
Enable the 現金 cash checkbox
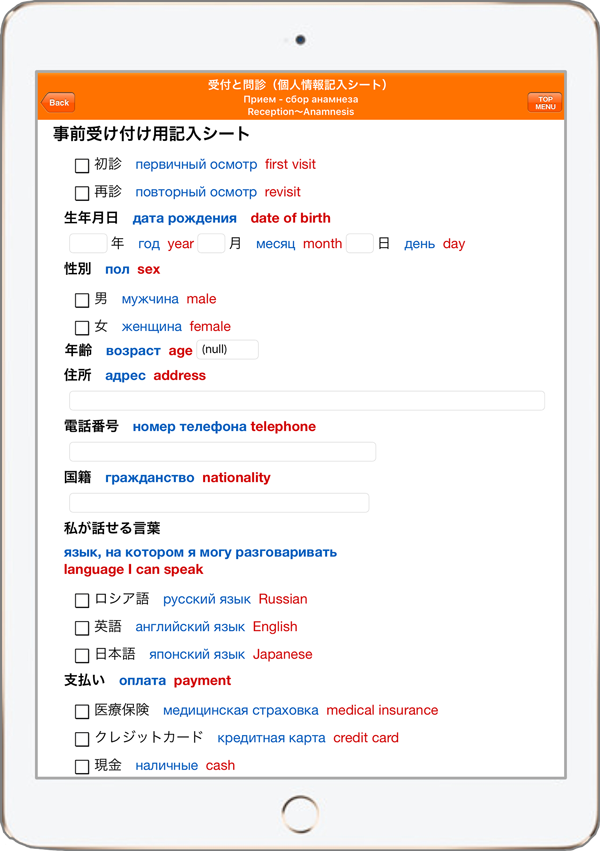(82, 767)
